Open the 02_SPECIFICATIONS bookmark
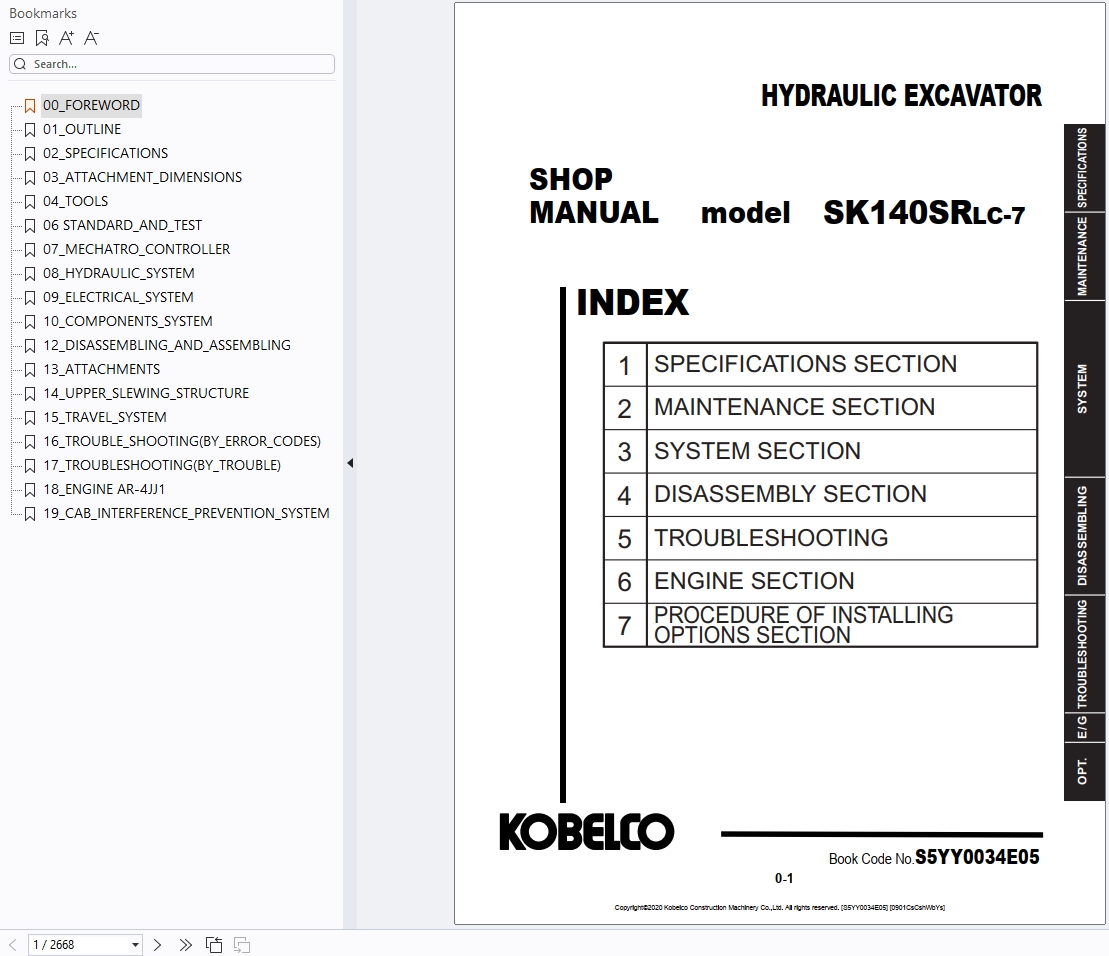Screen dimensions: 1109x956 pyautogui.click(x=105, y=153)
